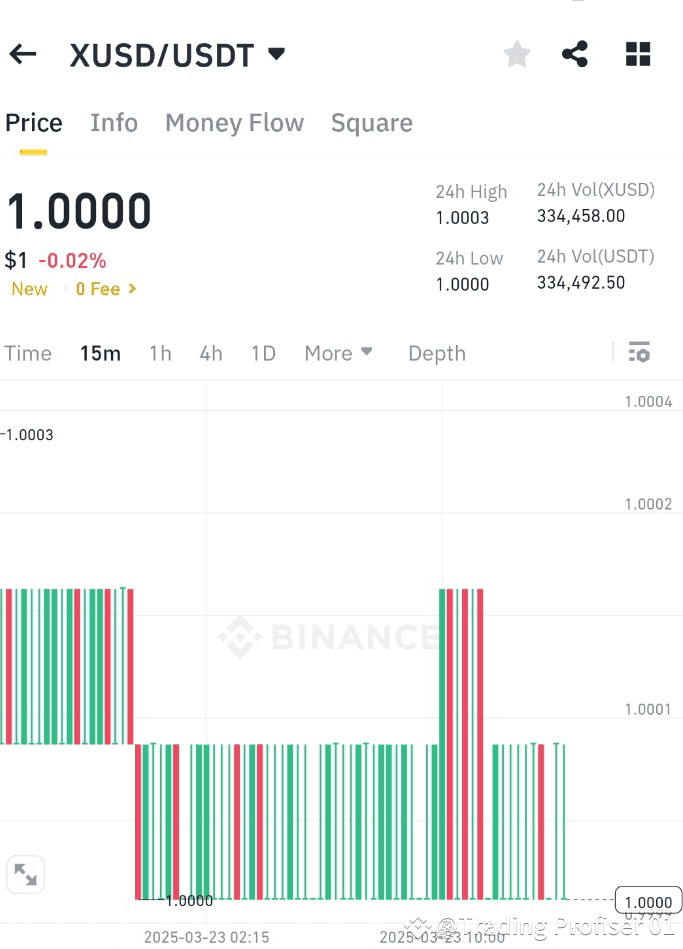
Task: Open Depth view for the pair
Action: tap(436, 352)
